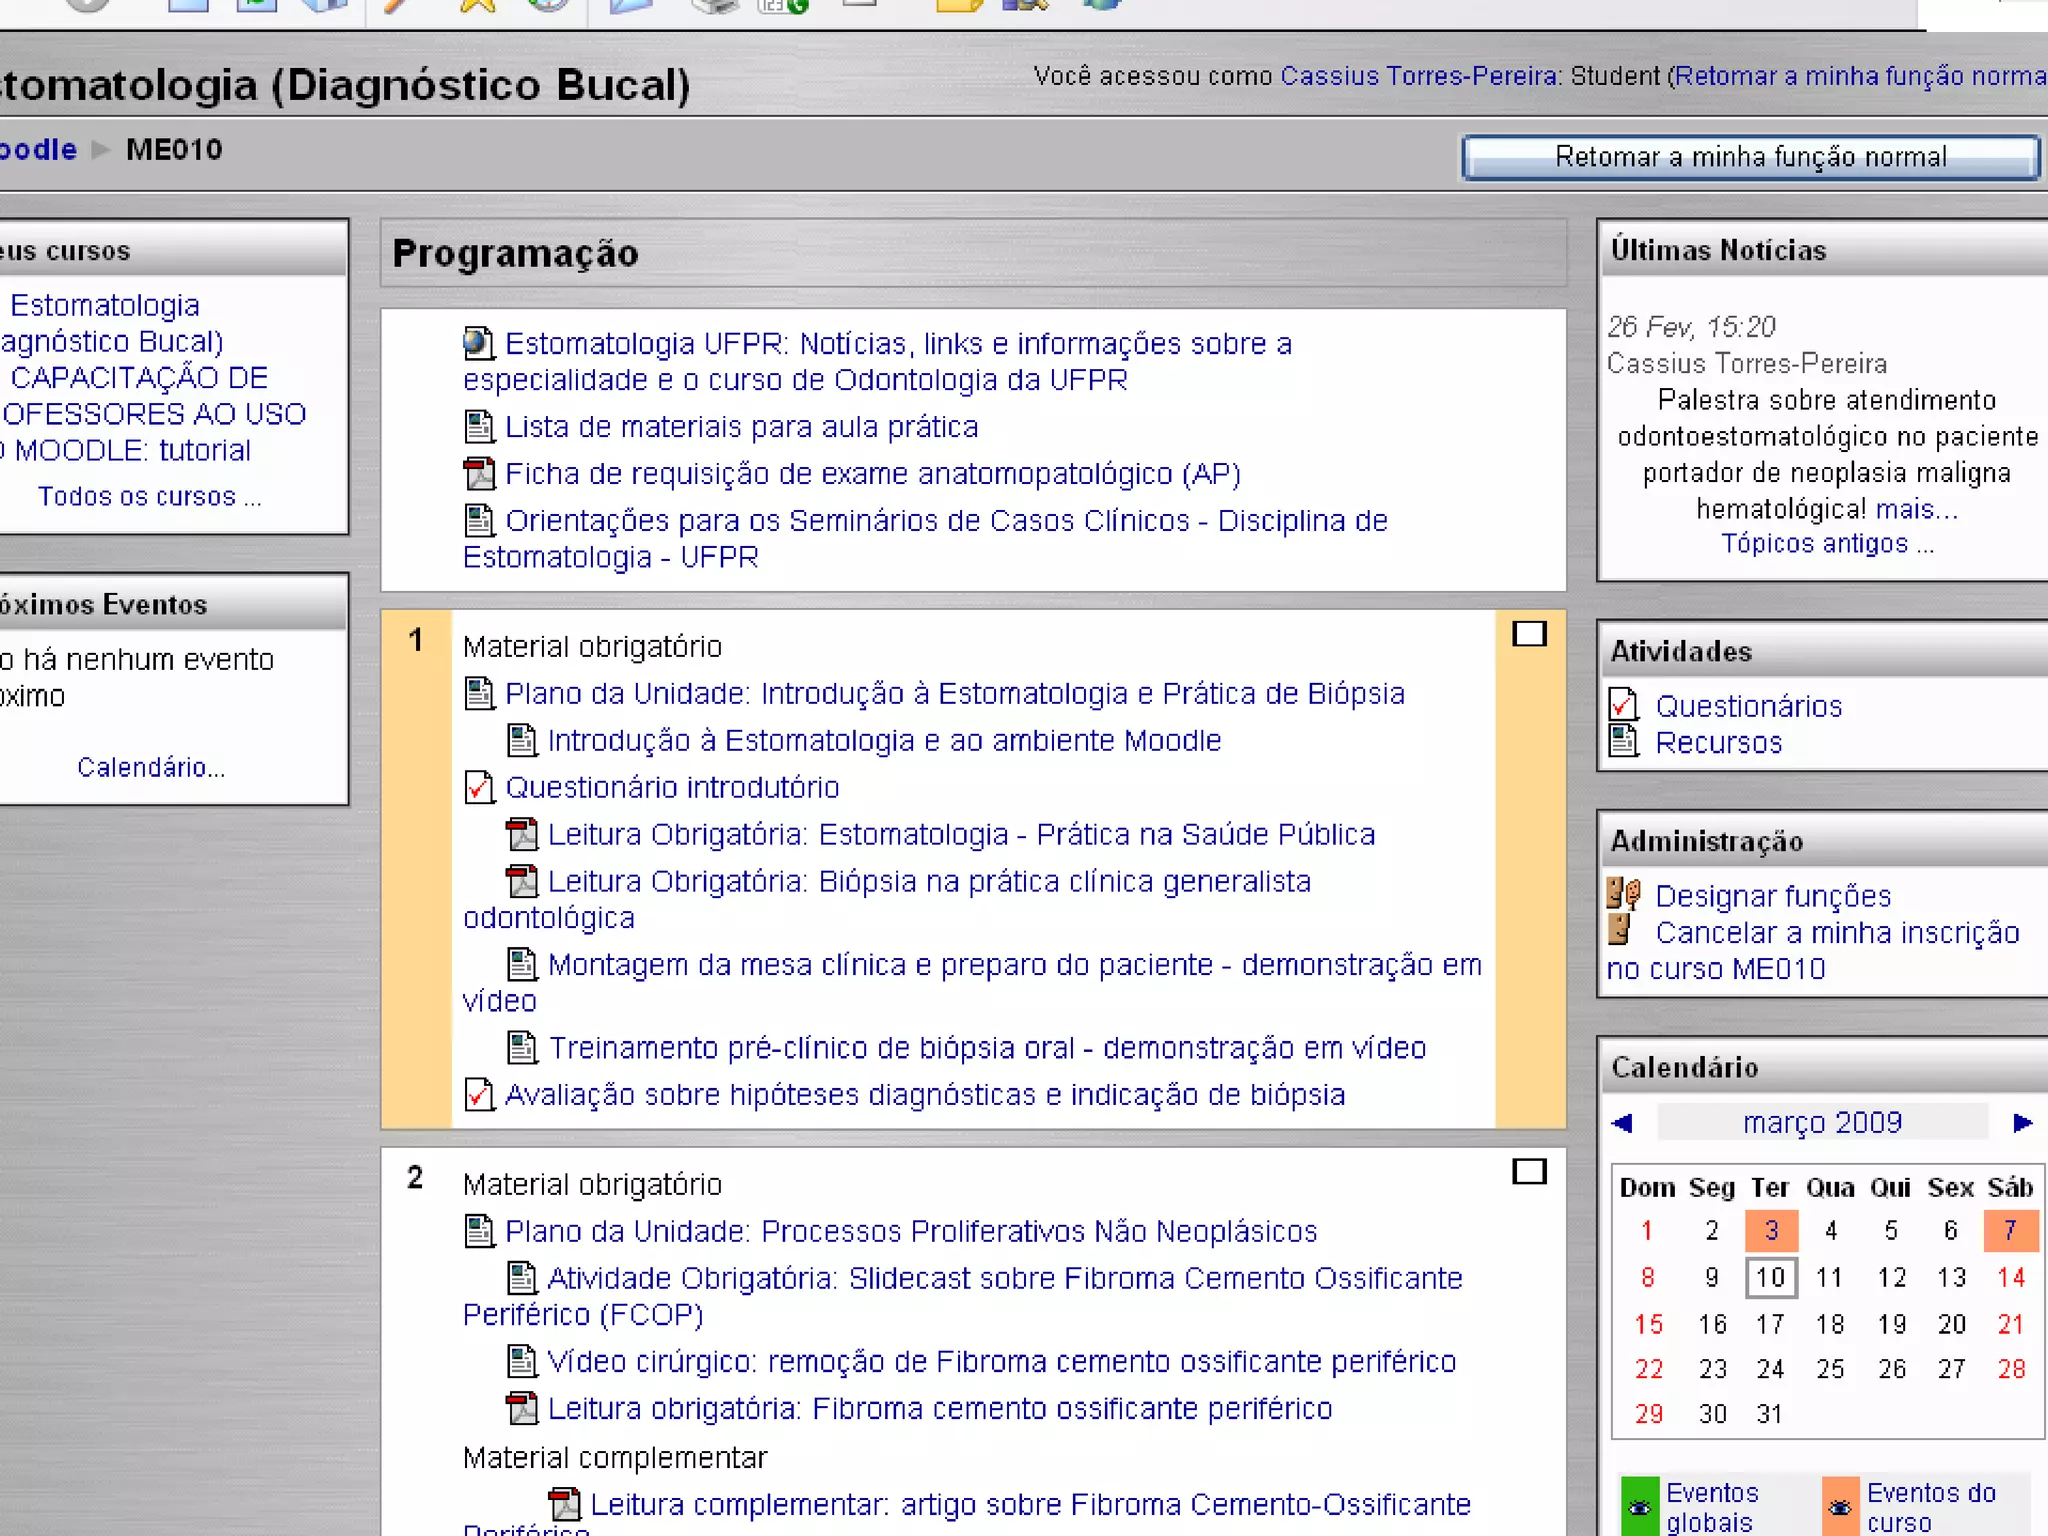Go to next month arrow in calendar
Viewport: 2048px width, 1536px height.
tap(2022, 1123)
